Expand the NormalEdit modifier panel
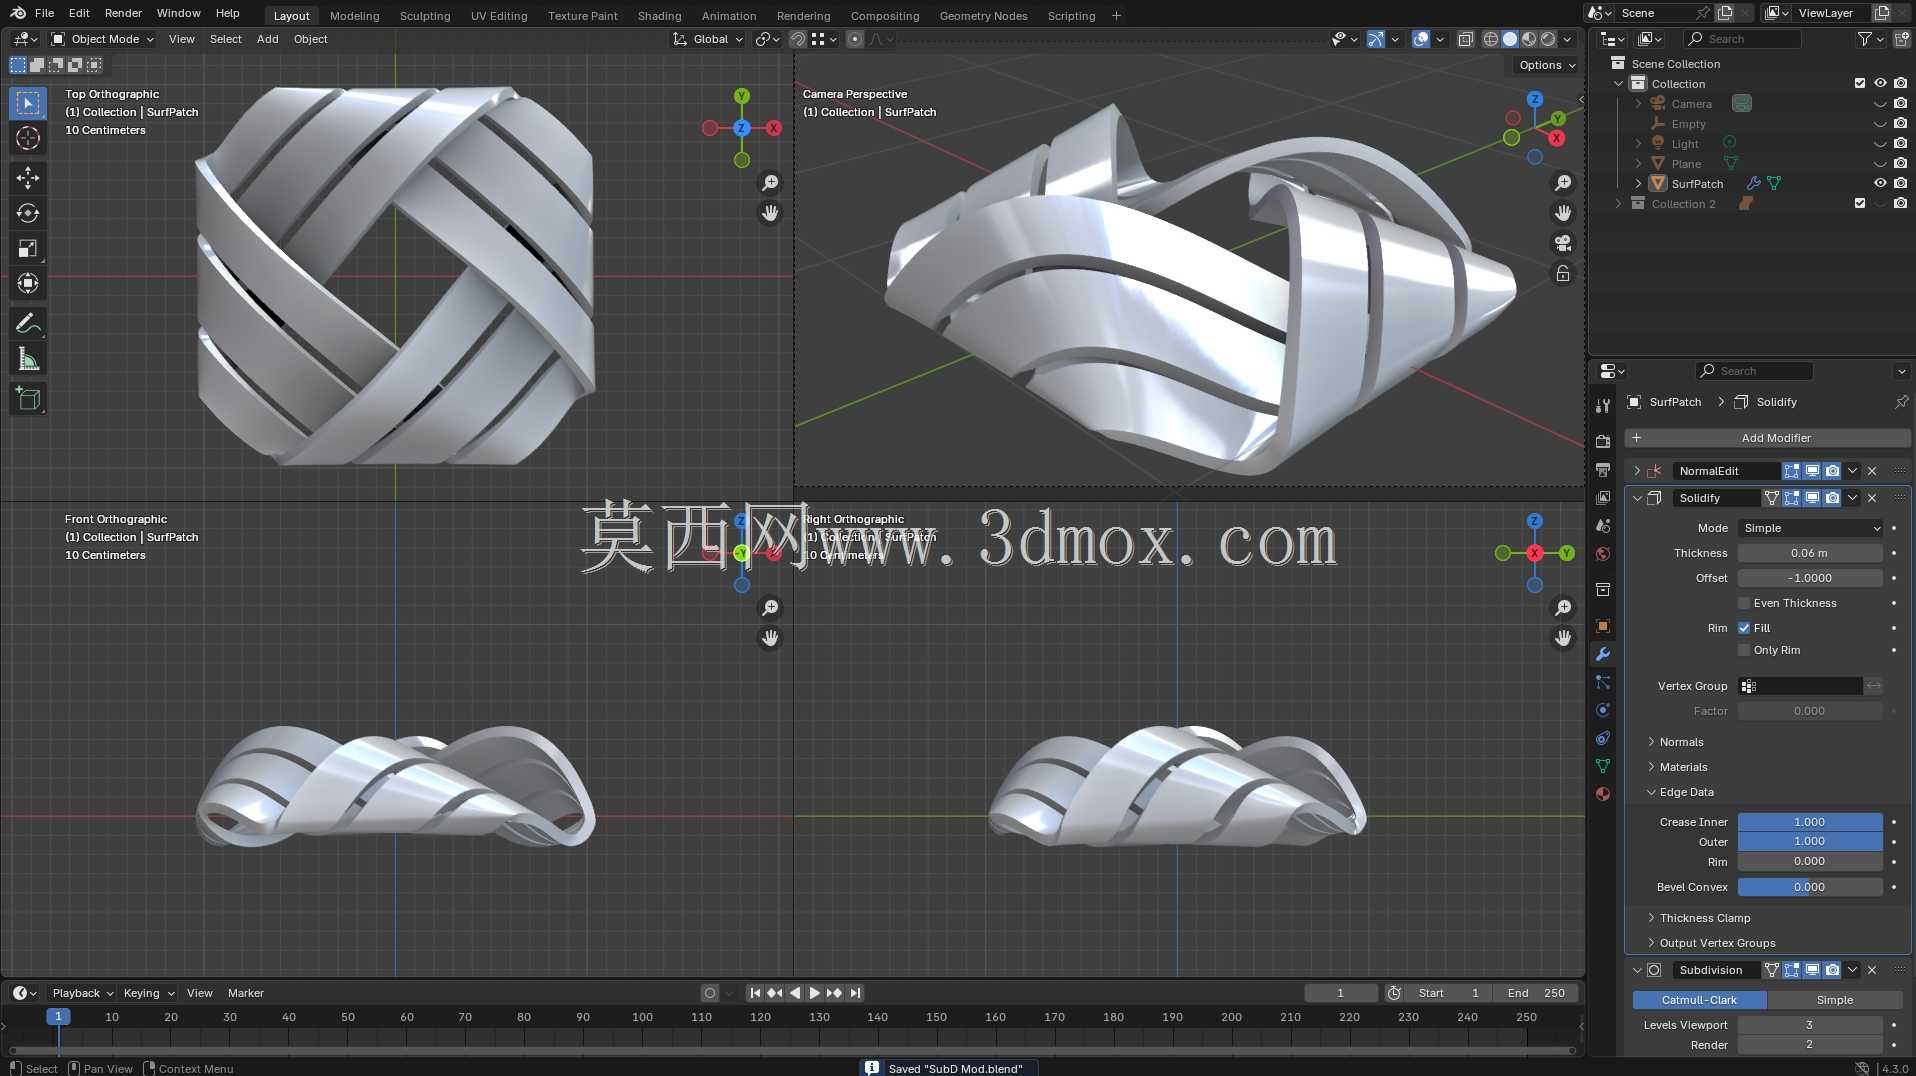This screenshot has height=1076, width=1916. point(1637,471)
